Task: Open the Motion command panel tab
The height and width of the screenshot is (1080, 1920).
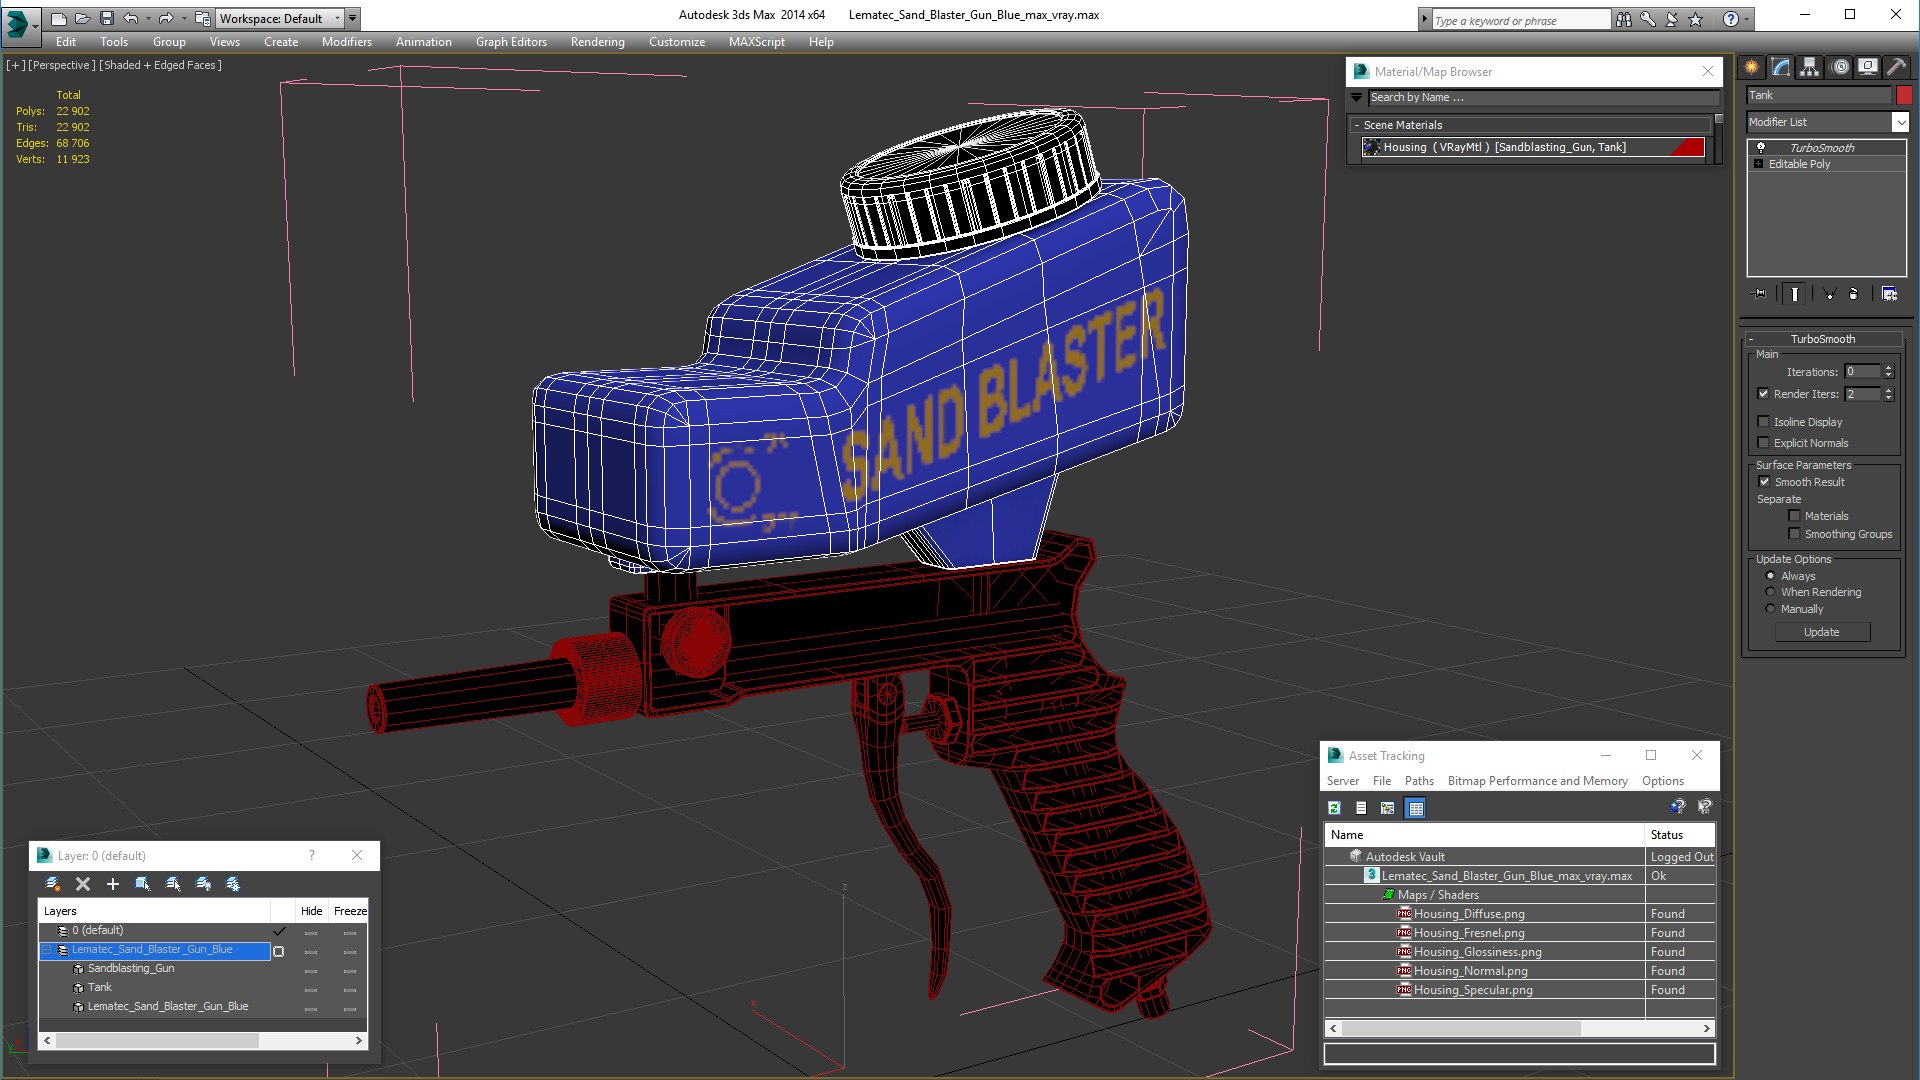Action: click(1840, 67)
